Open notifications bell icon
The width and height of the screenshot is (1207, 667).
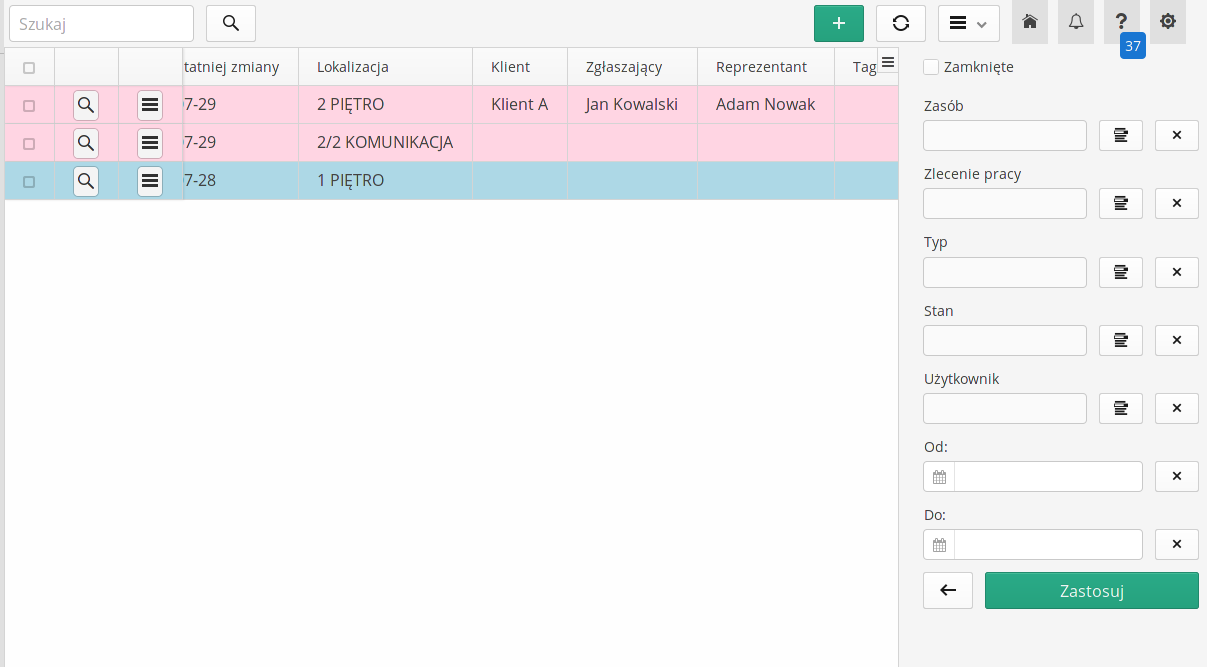pyautogui.click(x=1075, y=22)
